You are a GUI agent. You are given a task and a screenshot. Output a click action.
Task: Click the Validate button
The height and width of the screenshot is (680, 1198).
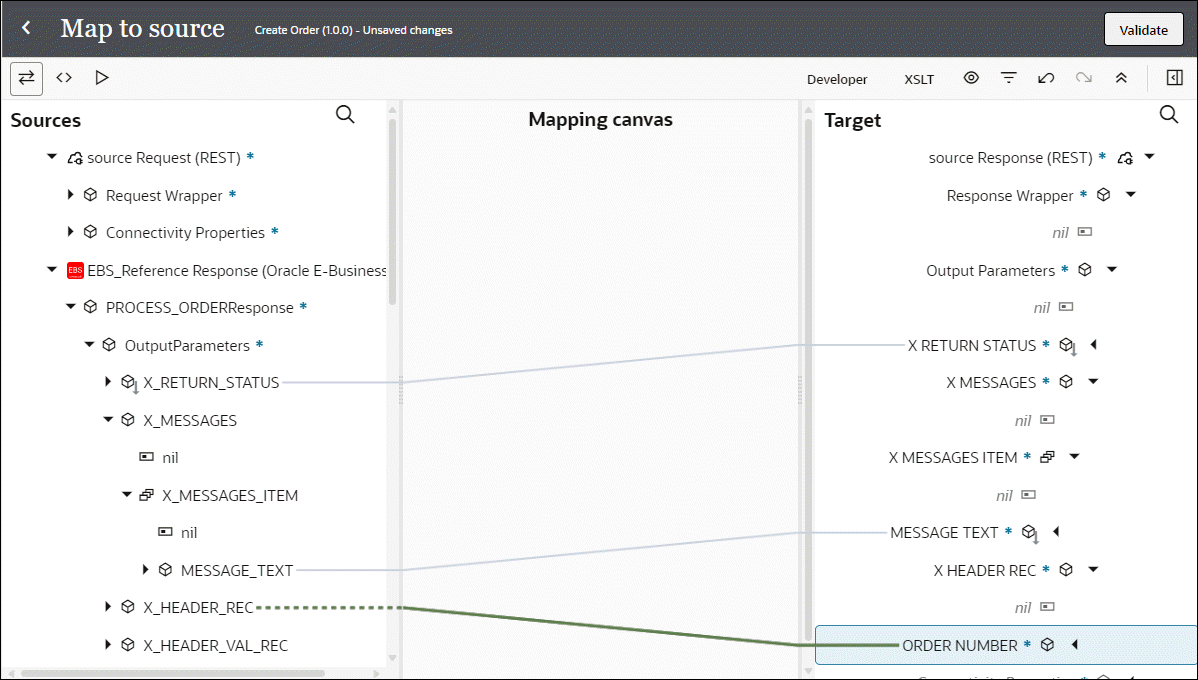click(x=1143, y=30)
